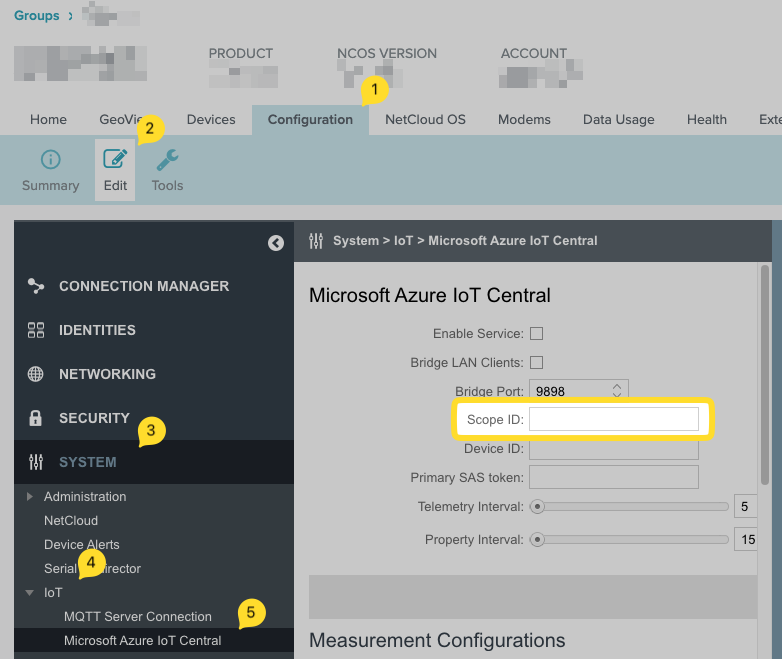Open the Health tab
The width and height of the screenshot is (782, 659).
[x=707, y=120]
